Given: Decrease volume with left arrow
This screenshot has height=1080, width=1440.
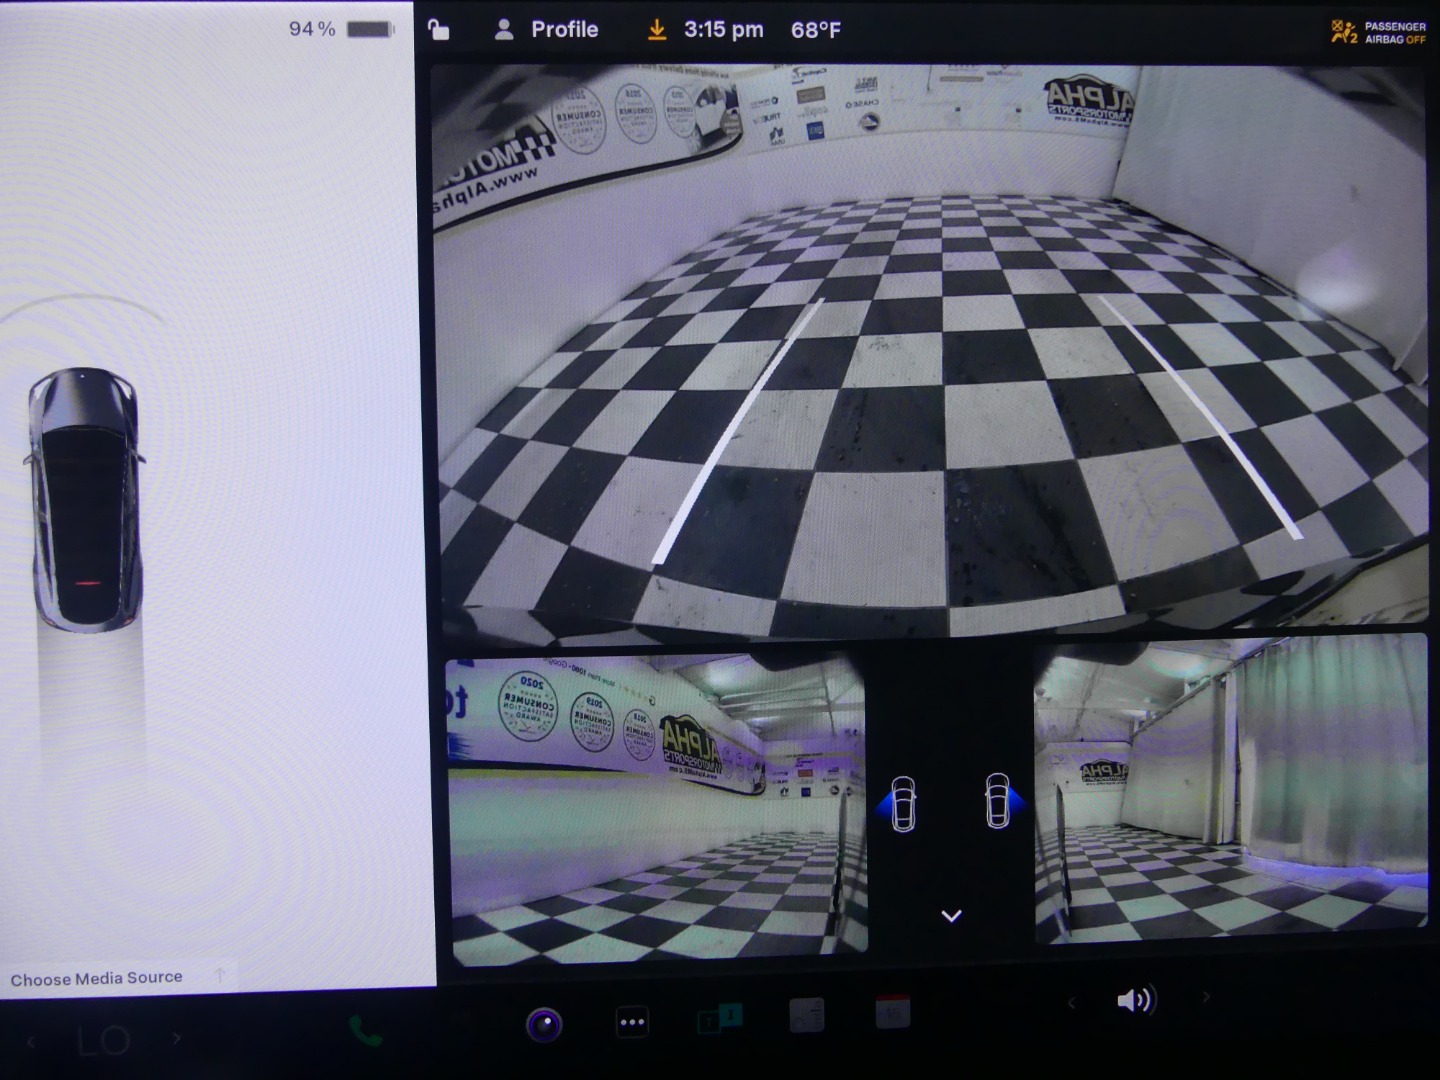Looking at the screenshot, I should click(x=1072, y=1001).
